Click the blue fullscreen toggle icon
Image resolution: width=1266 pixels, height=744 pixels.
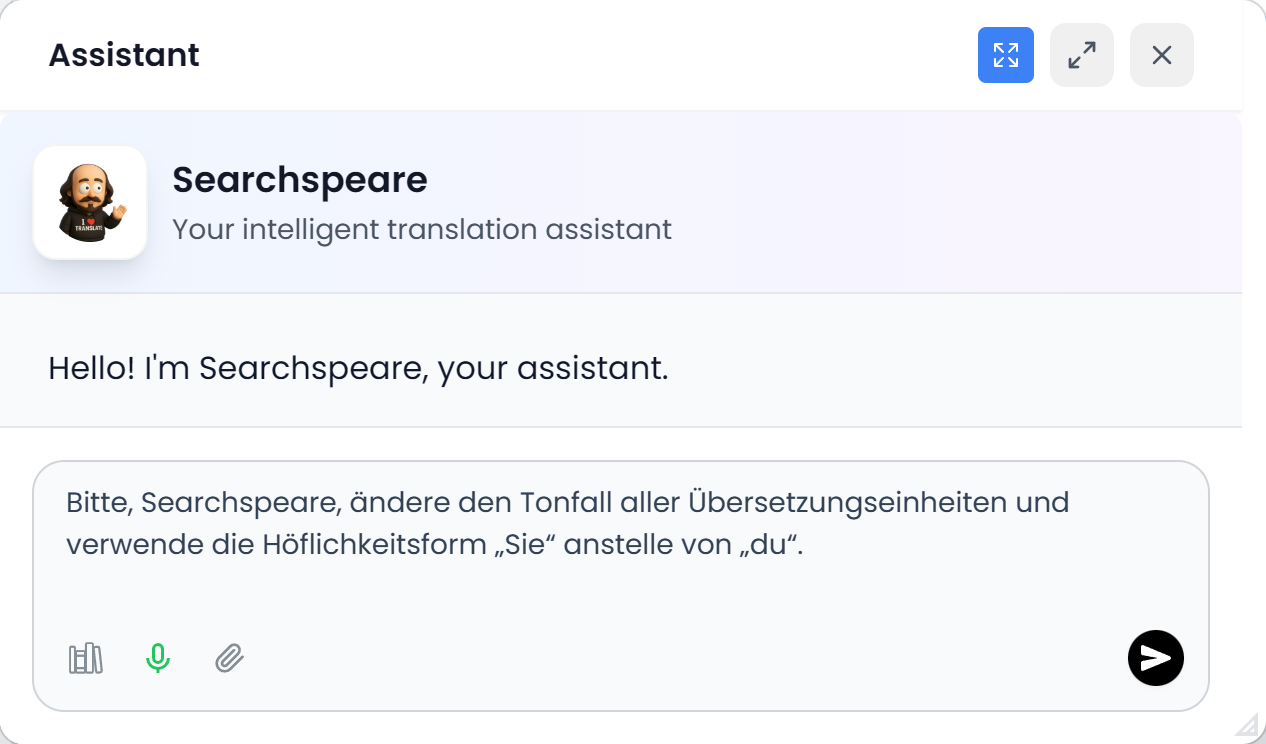click(1005, 55)
